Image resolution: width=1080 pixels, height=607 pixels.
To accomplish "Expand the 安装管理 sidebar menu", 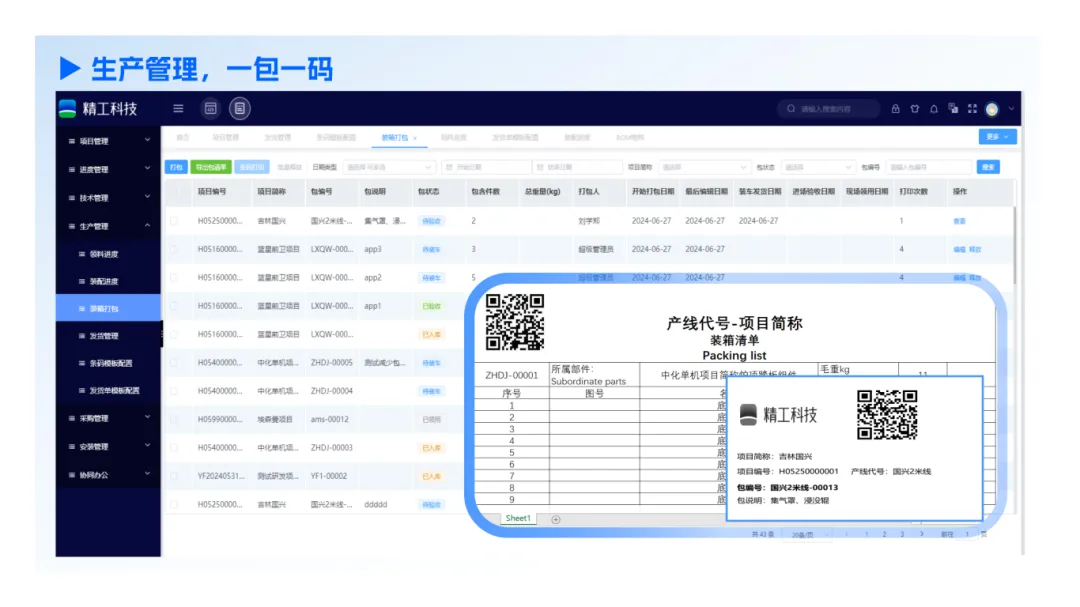I will click(109, 446).
